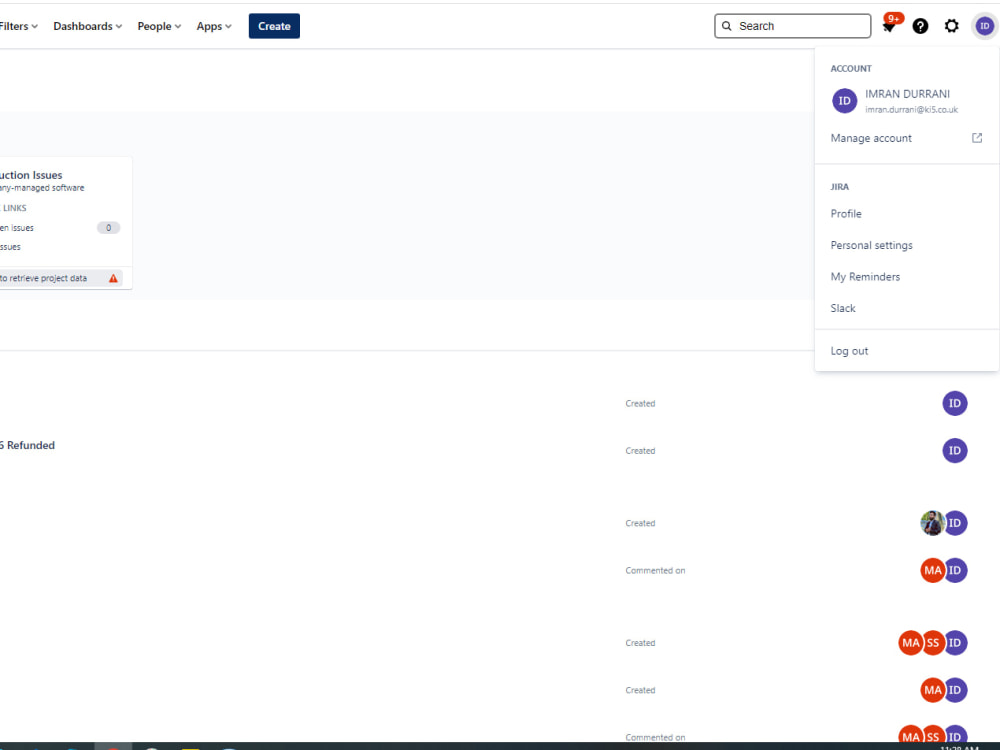Screen dimensions: 1000x750
Task: Click the ID avatar beside the topmost Created entry
Action: click(x=955, y=403)
